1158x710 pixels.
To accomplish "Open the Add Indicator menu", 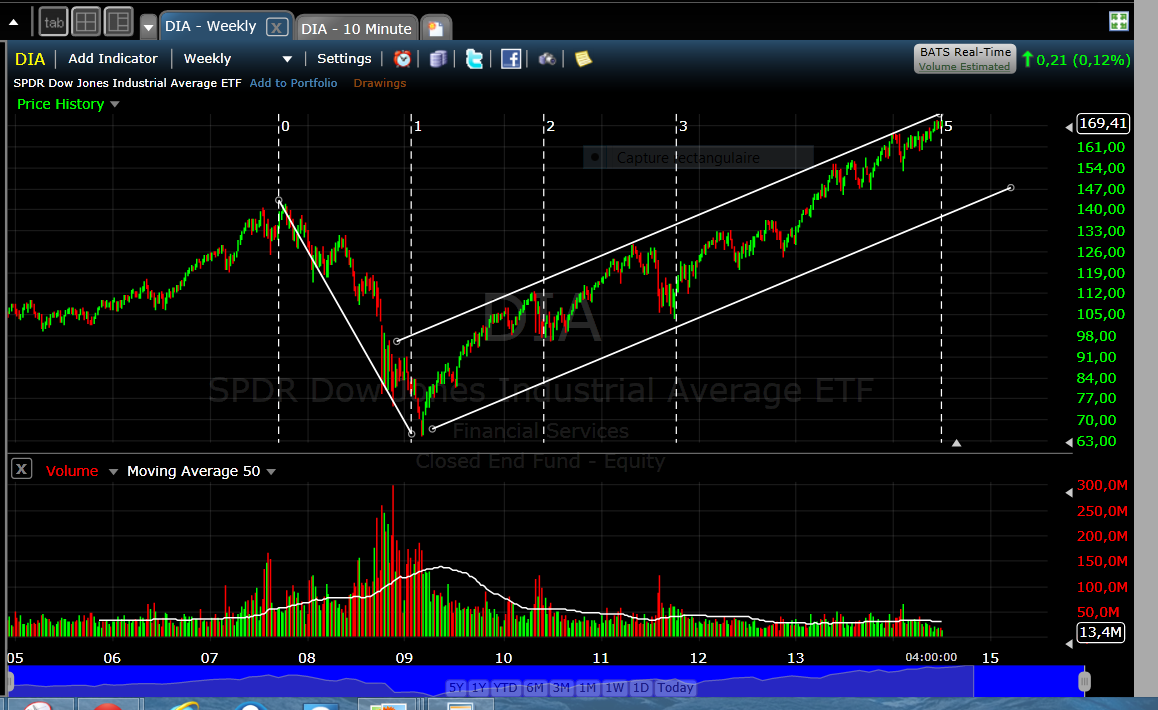I will coord(113,58).
